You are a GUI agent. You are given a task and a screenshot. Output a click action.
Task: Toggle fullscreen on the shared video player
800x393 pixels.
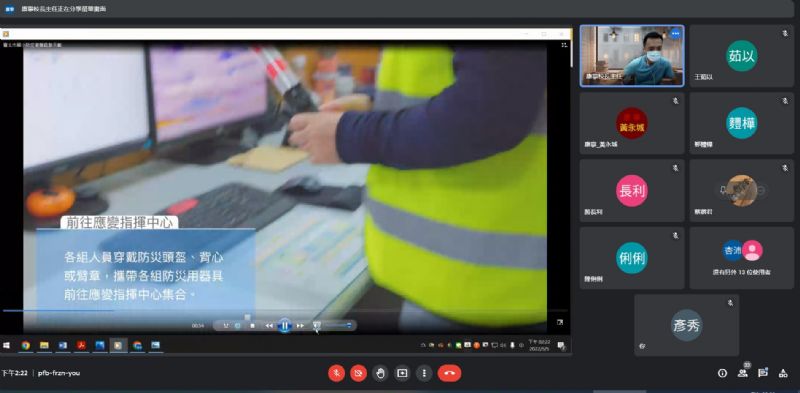click(x=560, y=322)
